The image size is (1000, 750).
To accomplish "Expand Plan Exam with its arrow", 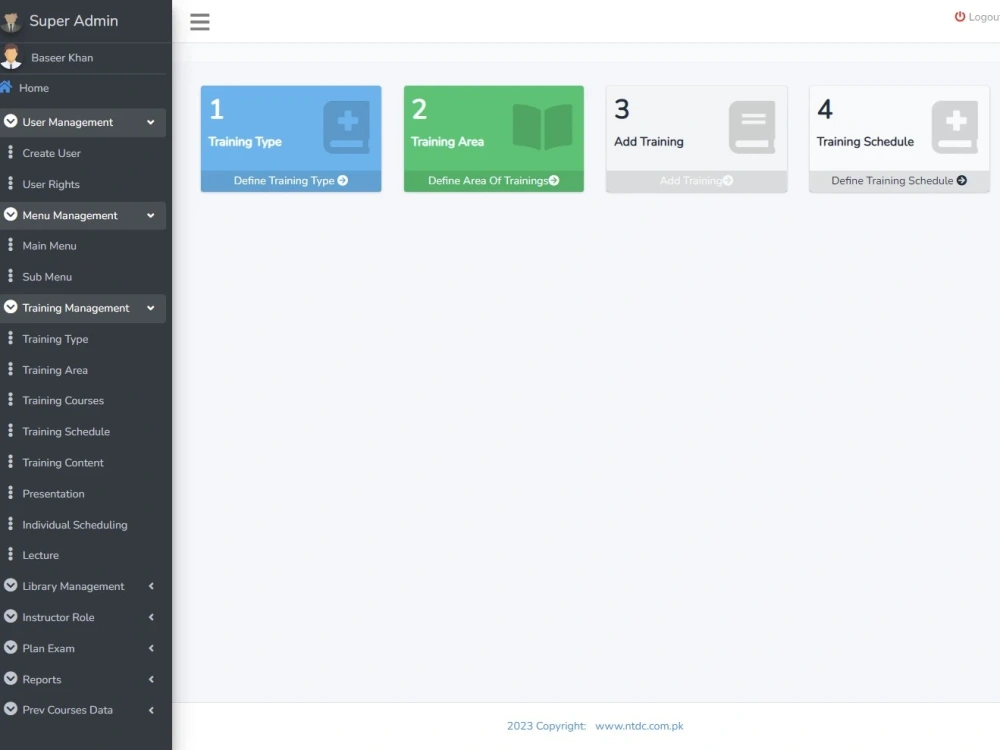I will coord(151,649).
